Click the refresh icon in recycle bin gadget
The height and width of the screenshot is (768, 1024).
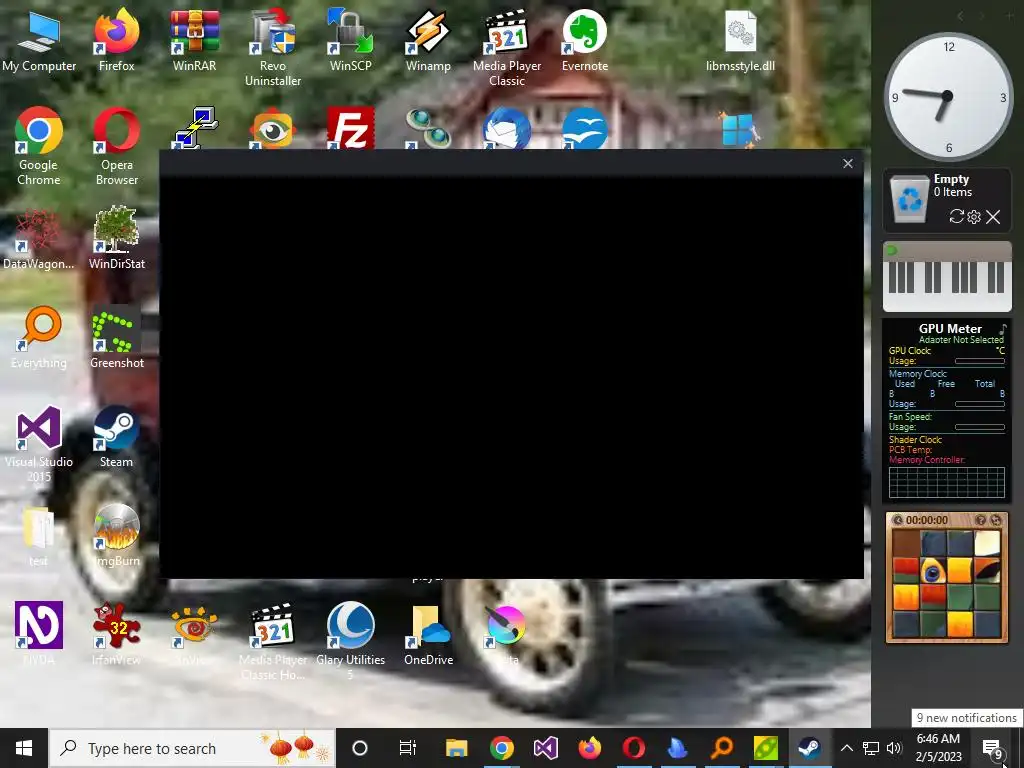[x=957, y=216]
